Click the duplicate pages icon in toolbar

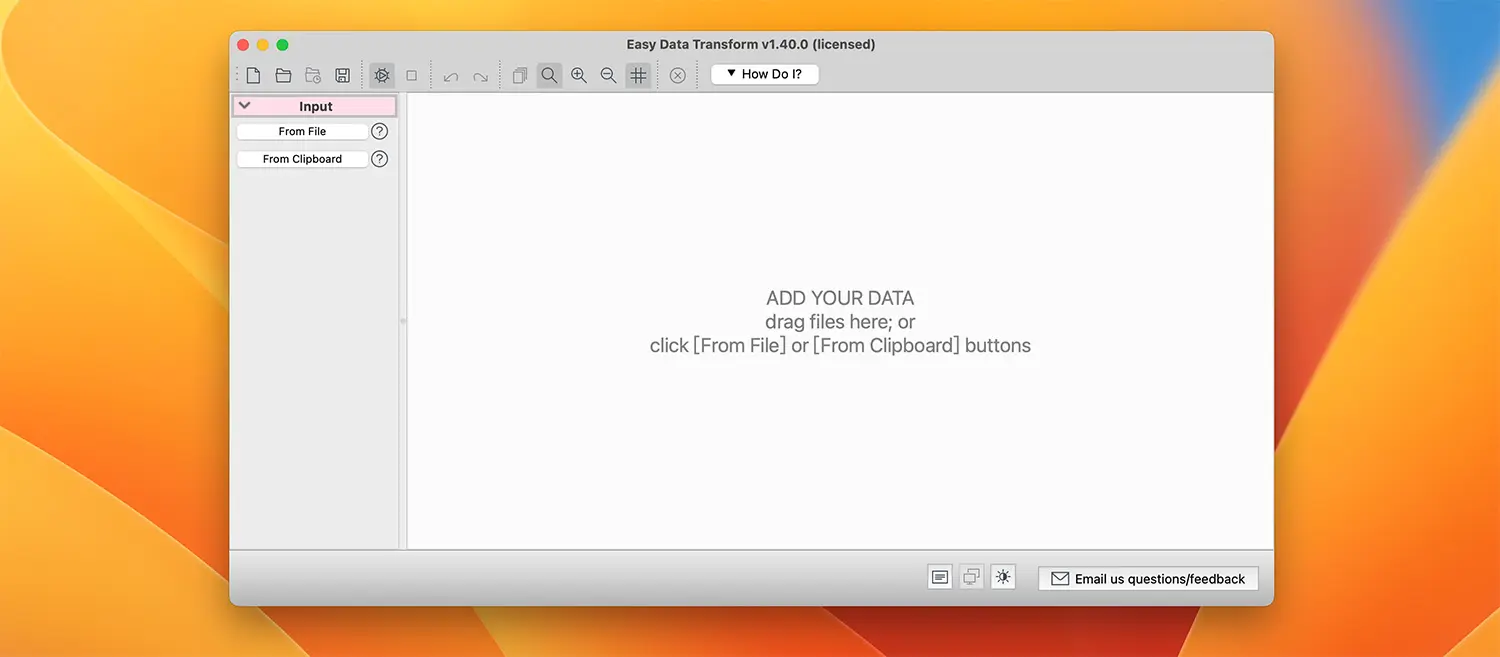520,75
